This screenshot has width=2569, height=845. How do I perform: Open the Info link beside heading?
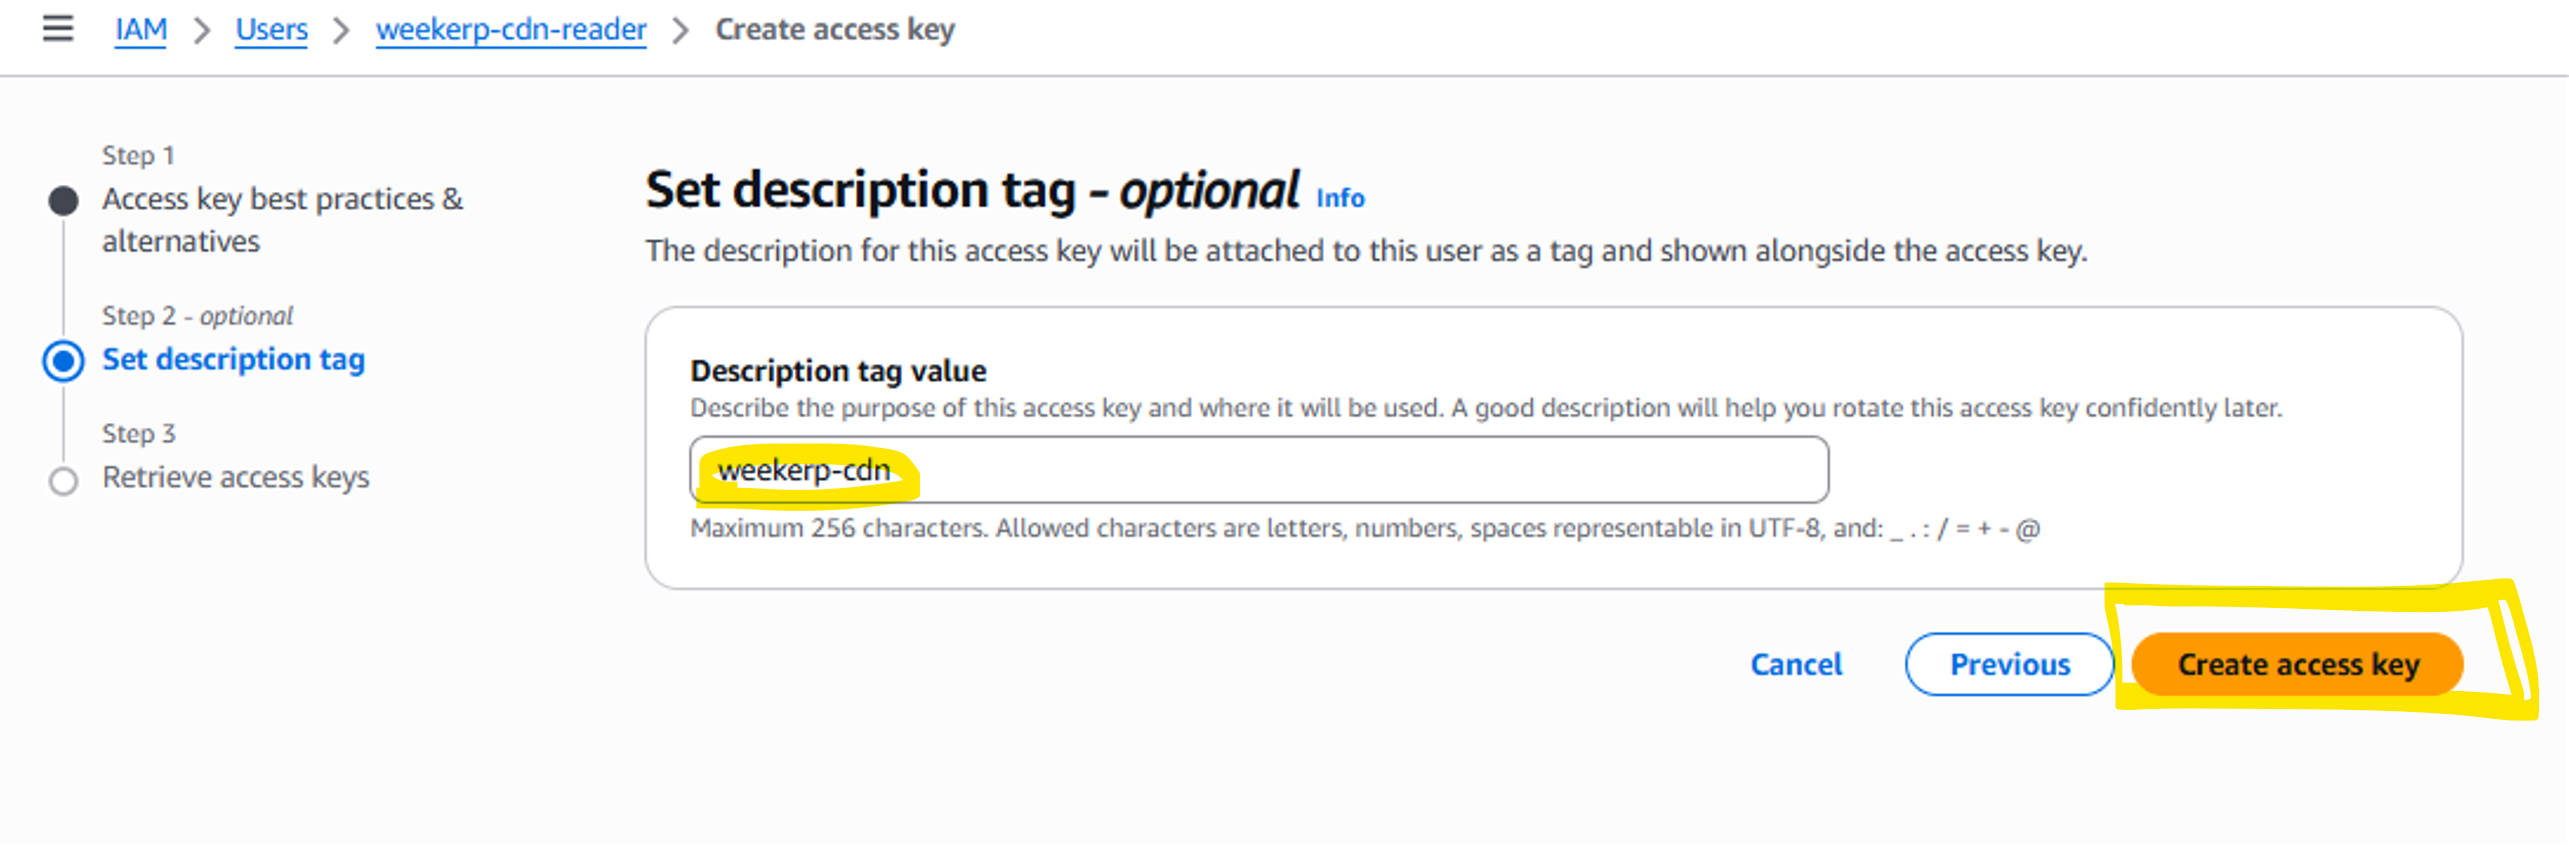coord(1340,198)
